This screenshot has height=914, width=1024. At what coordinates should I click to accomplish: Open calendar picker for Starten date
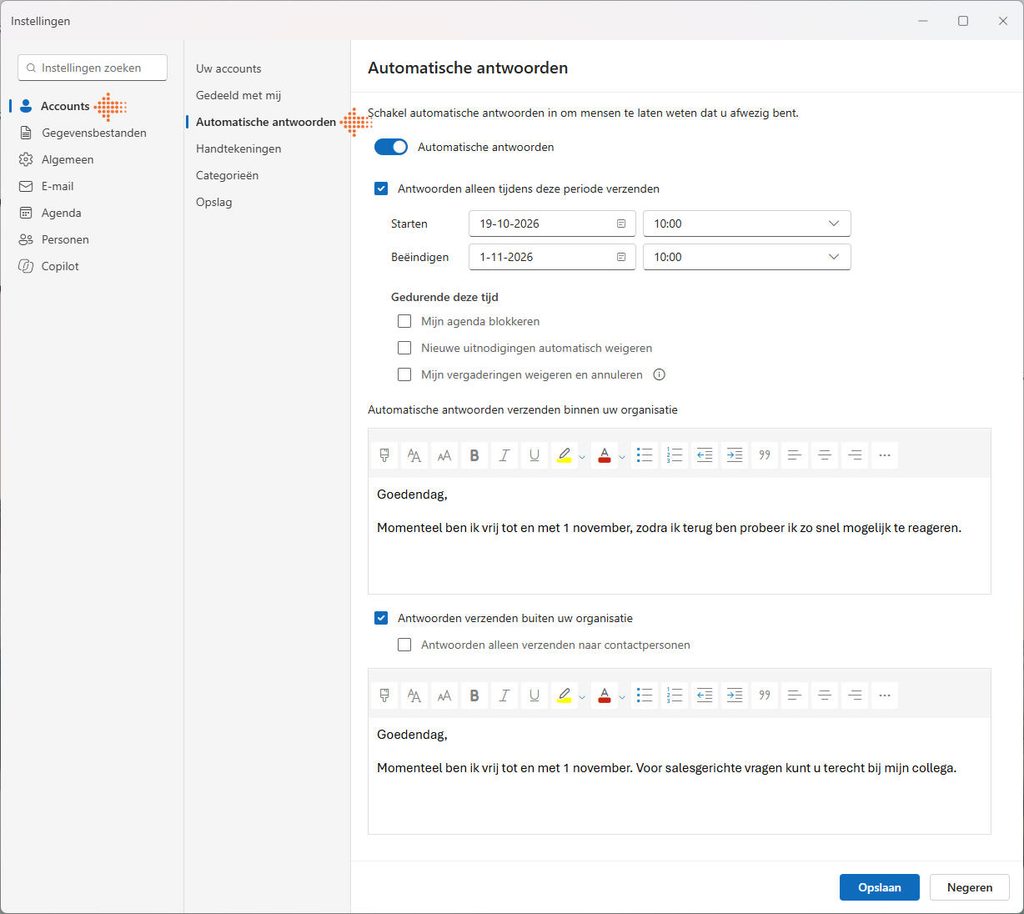(621, 224)
